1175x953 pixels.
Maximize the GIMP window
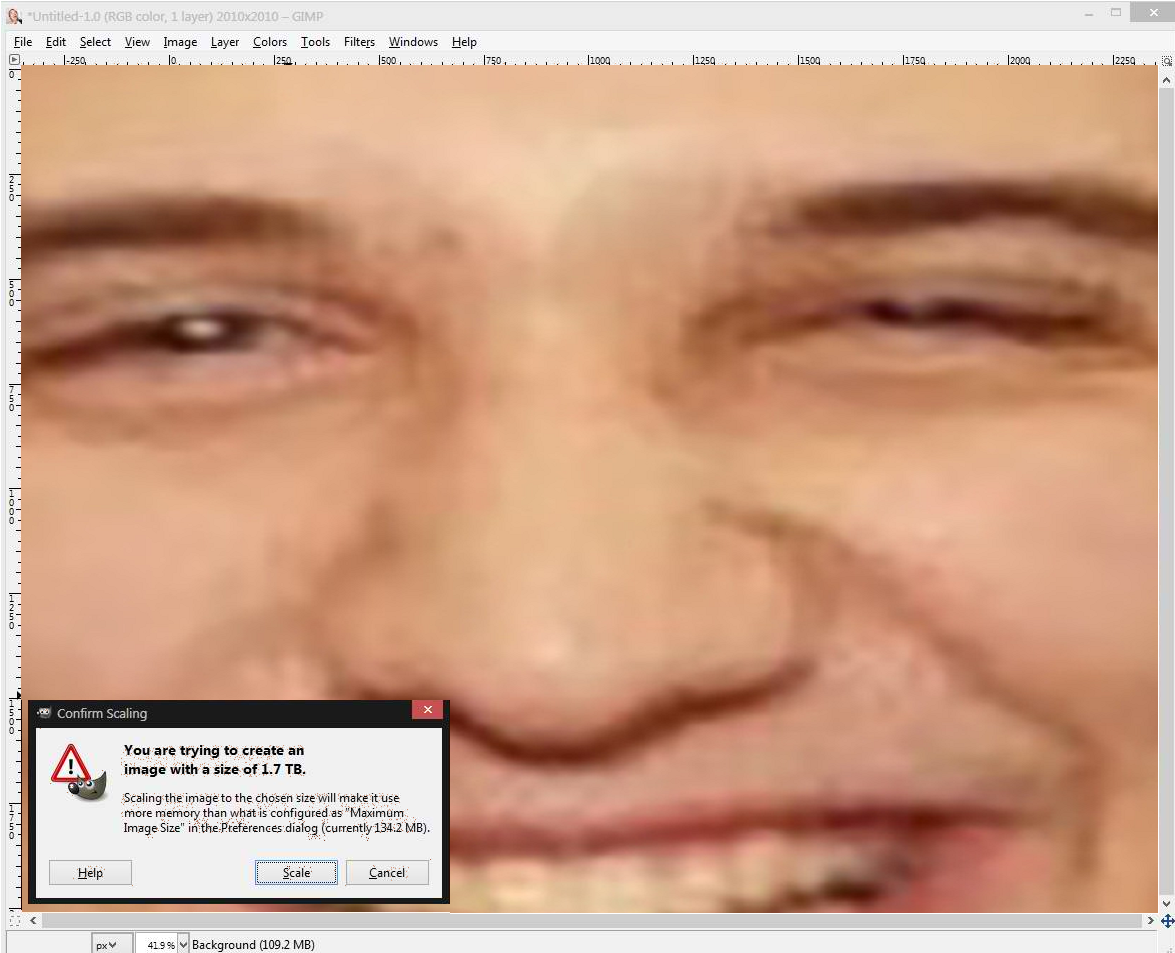pos(1116,12)
